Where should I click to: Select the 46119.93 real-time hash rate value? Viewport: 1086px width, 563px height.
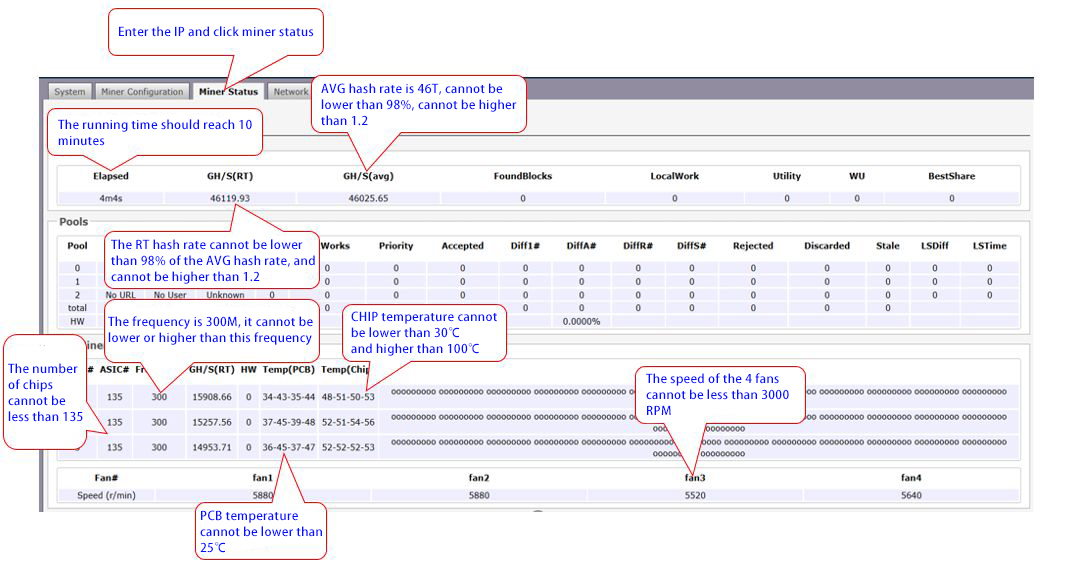tap(229, 198)
